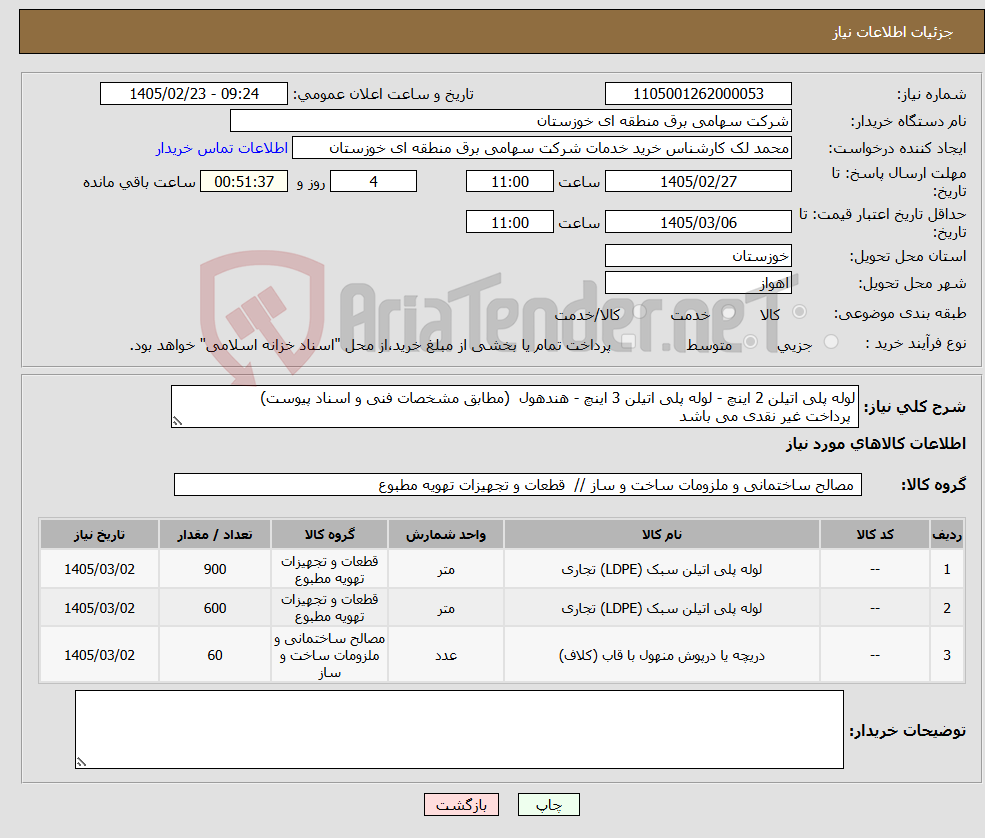Viewport: 985px width, 838px height.
Task: Click the buyer organization name field
Action: coord(511,121)
